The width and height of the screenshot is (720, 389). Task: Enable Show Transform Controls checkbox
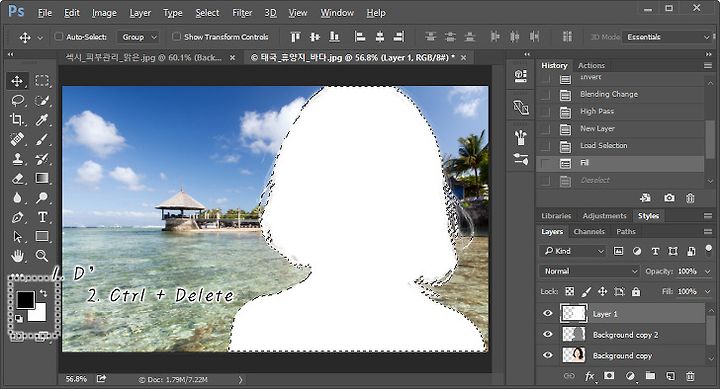176,36
